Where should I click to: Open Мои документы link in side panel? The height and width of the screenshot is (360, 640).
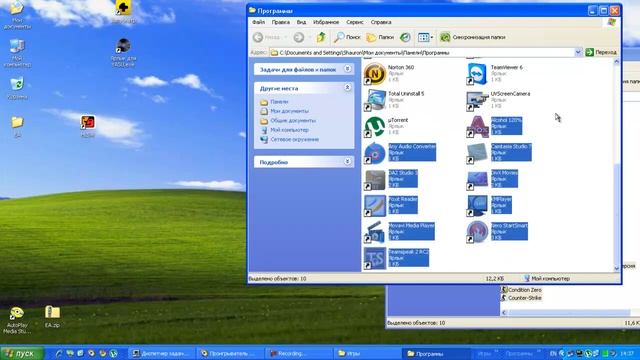[x=289, y=111]
